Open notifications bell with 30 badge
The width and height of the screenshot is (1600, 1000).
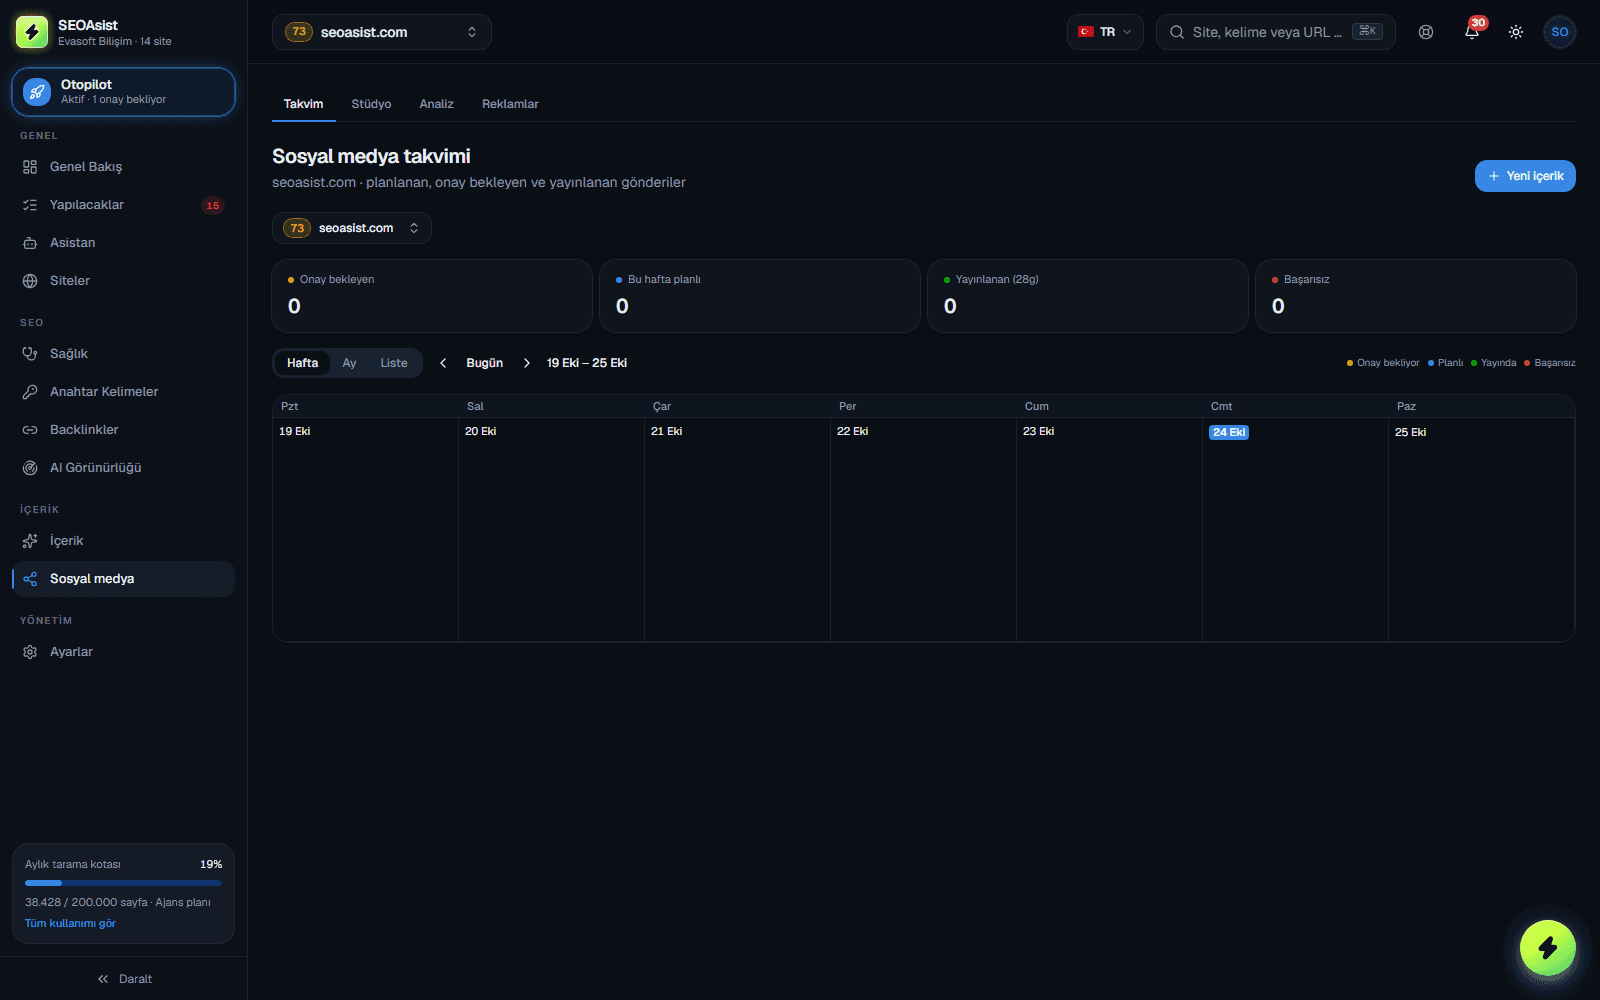click(x=1472, y=32)
